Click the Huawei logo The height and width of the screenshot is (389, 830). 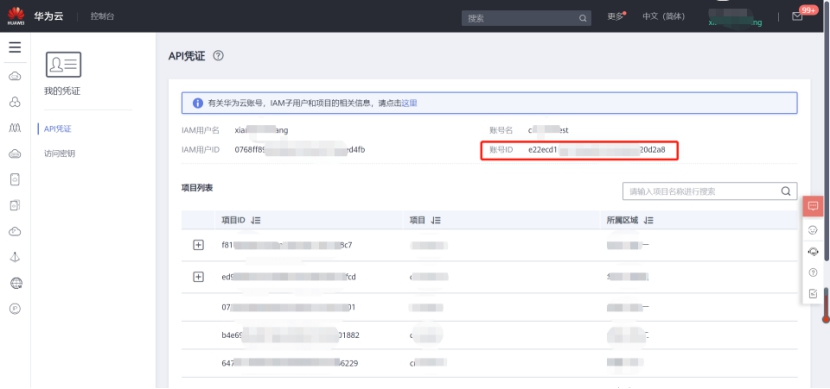tap(16, 16)
